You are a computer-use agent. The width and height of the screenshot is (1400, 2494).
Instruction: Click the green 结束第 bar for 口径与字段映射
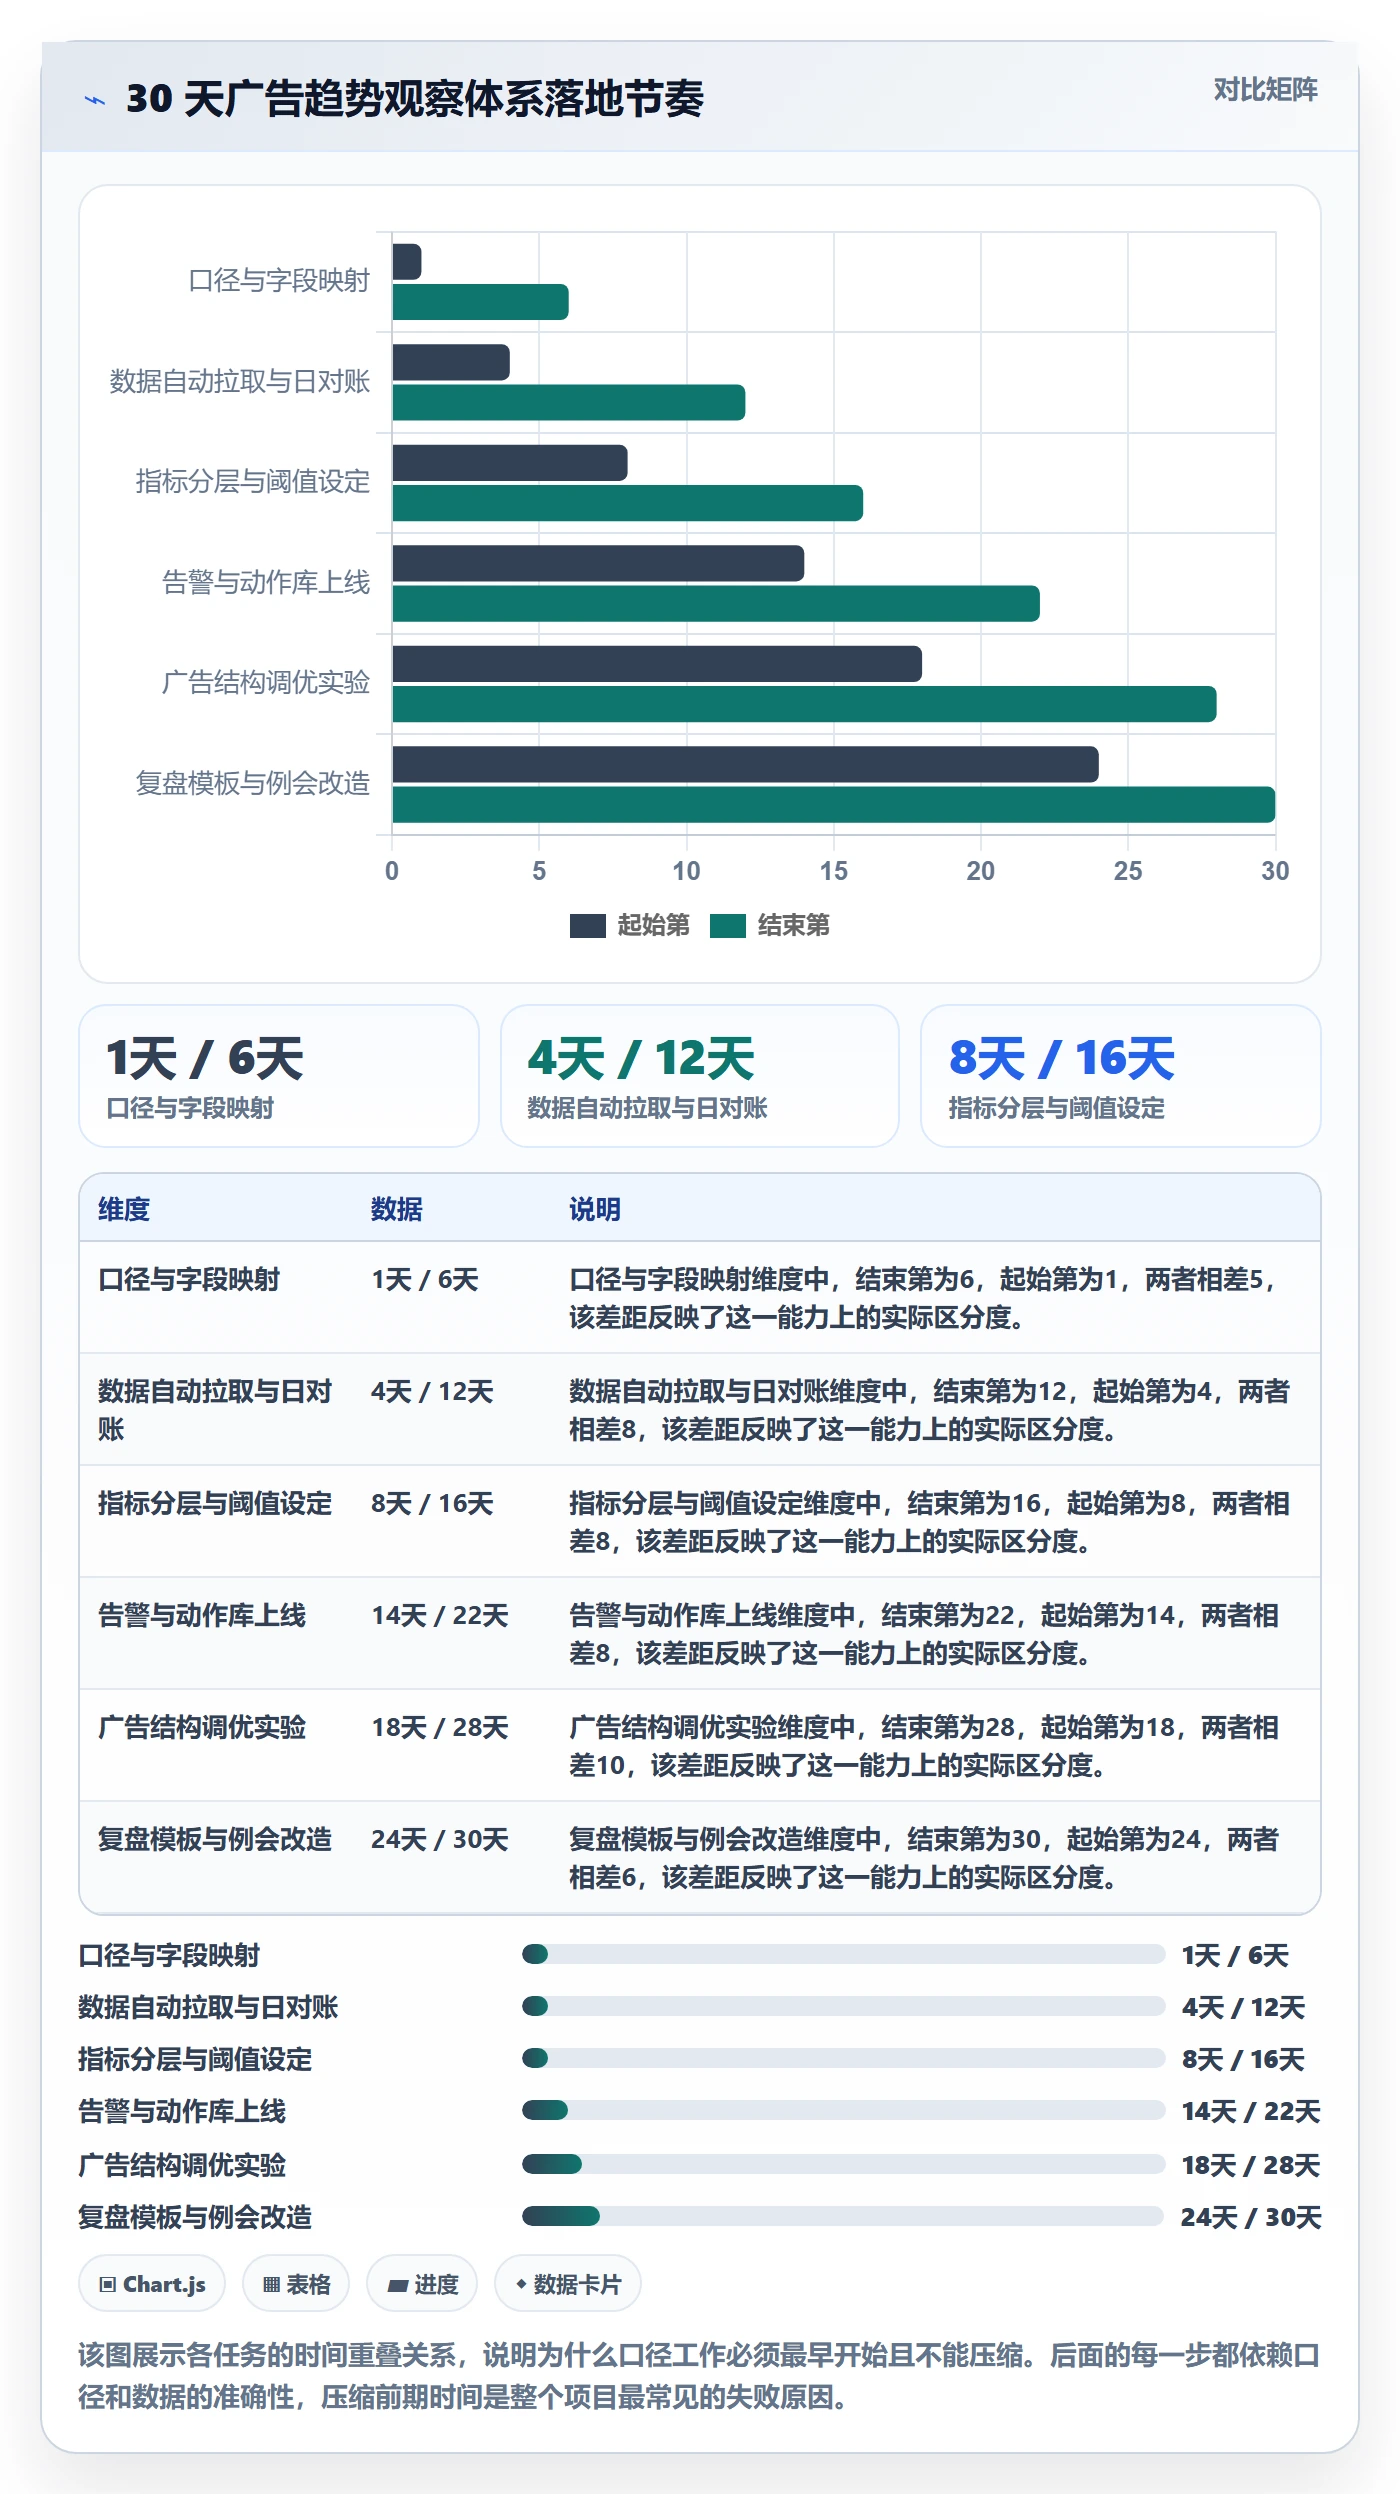(x=480, y=302)
